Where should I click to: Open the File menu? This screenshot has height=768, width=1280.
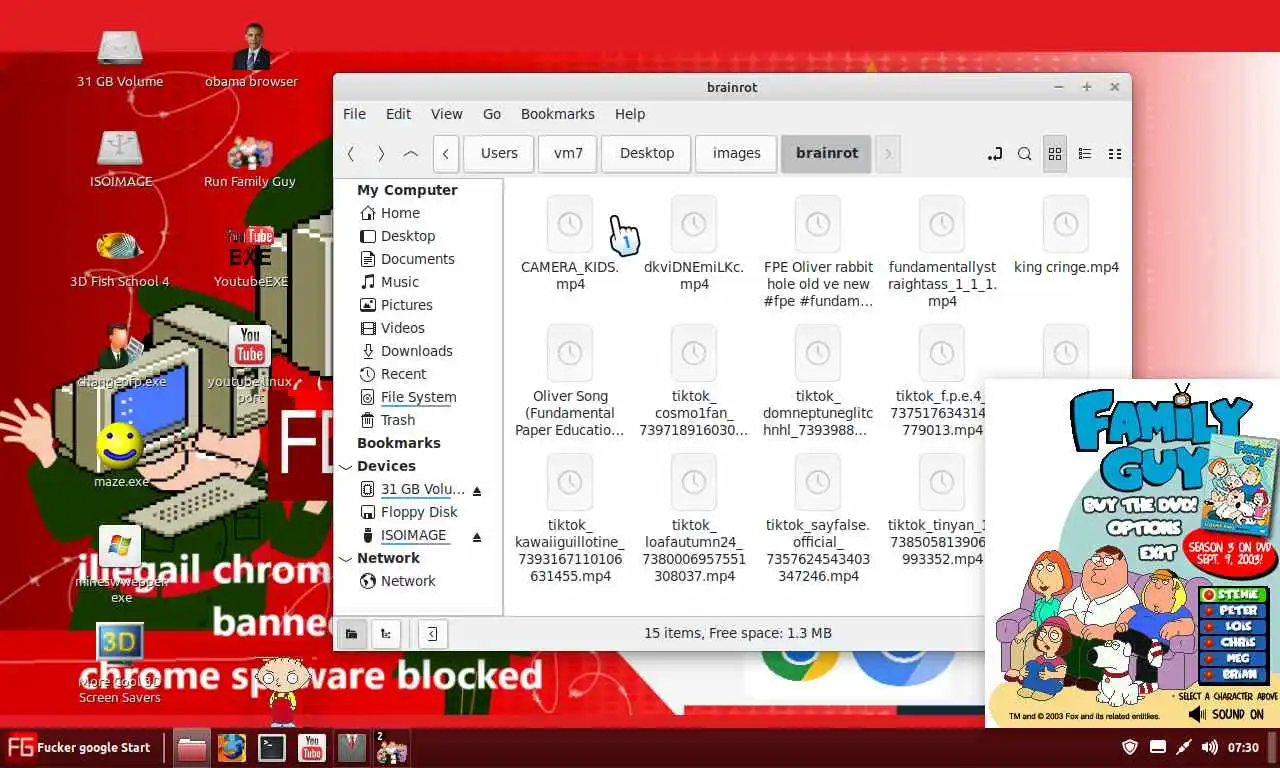pyautogui.click(x=354, y=114)
